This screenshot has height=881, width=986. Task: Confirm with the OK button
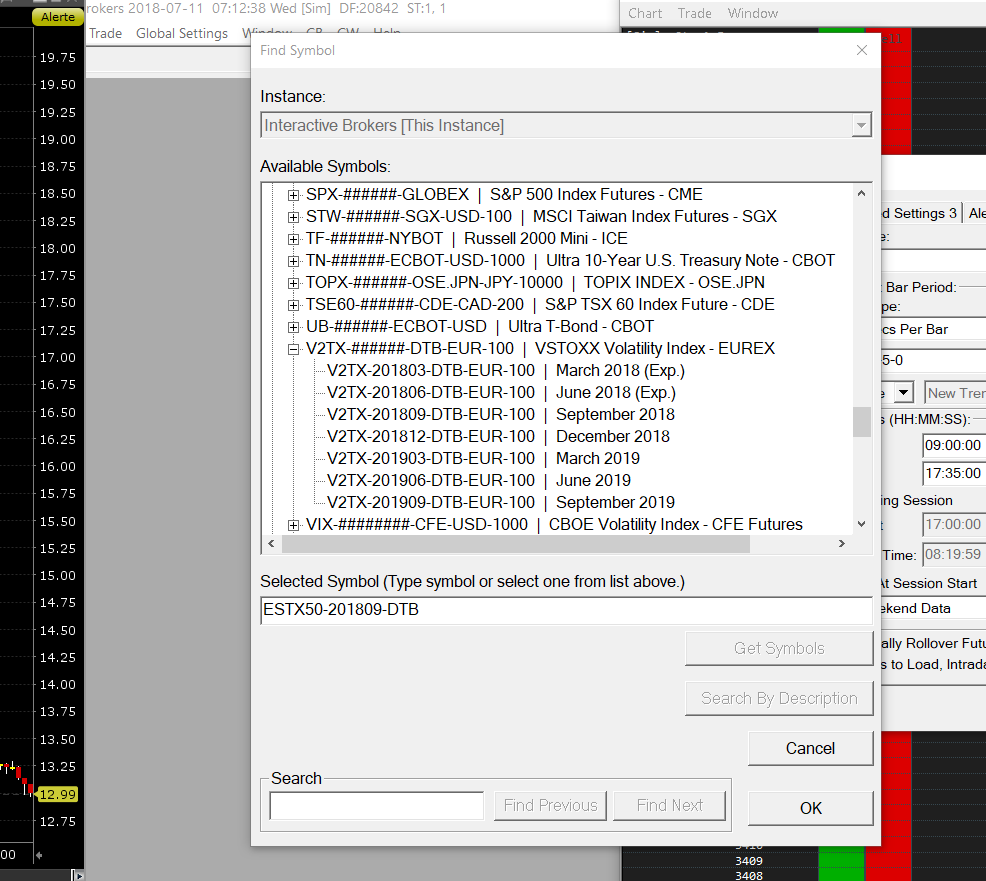coord(811,808)
